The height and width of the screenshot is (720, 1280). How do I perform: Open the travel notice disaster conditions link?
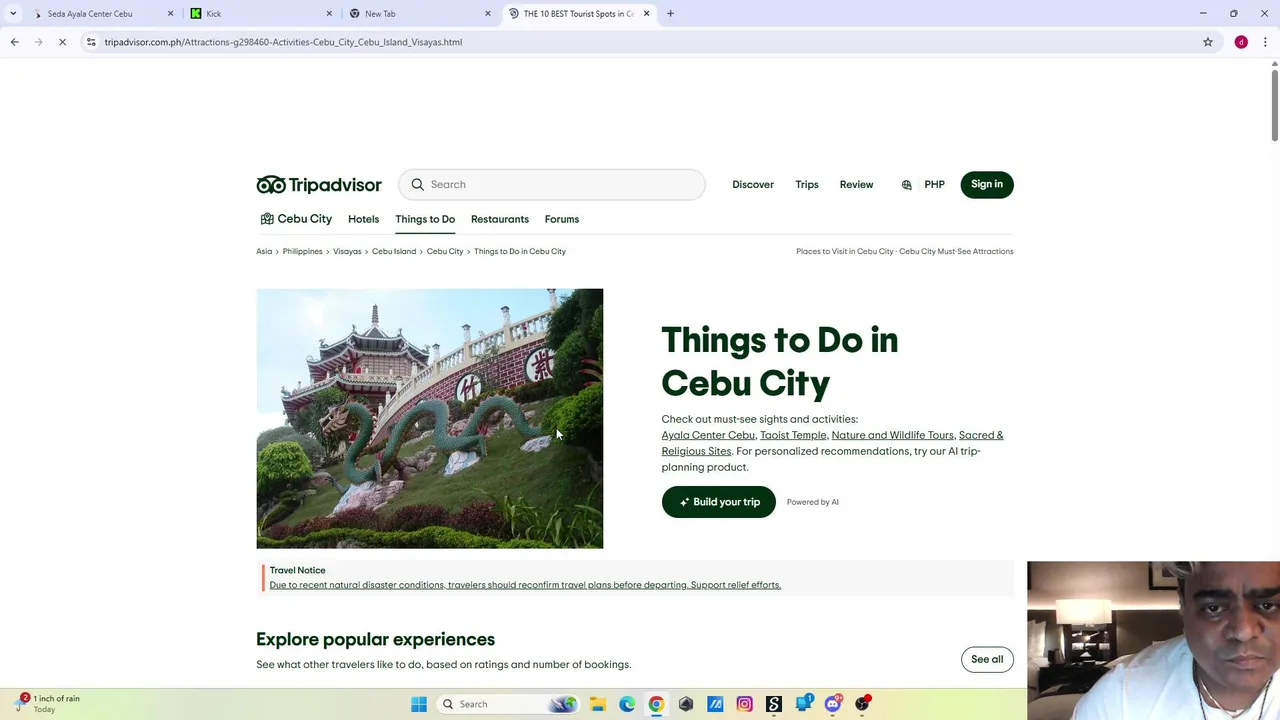[x=525, y=585]
